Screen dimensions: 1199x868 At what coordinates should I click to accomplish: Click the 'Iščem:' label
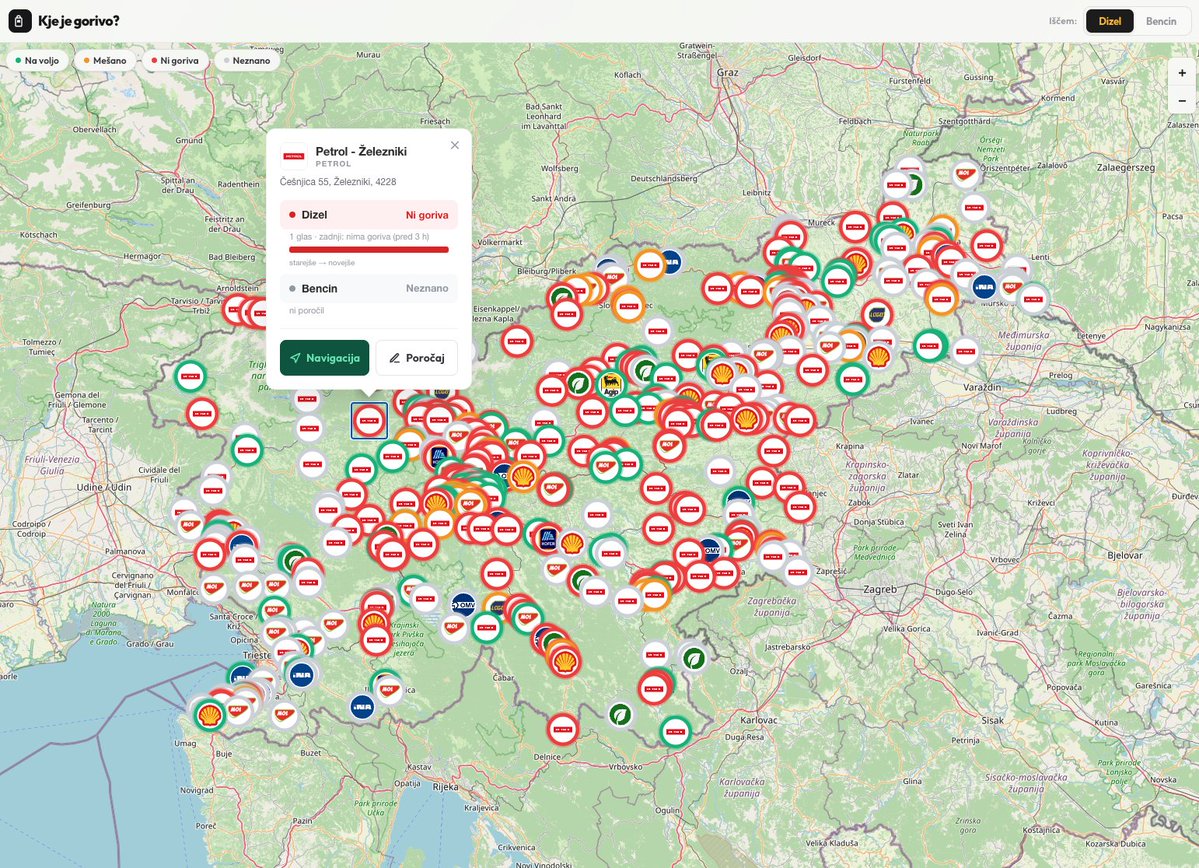tap(1063, 21)
